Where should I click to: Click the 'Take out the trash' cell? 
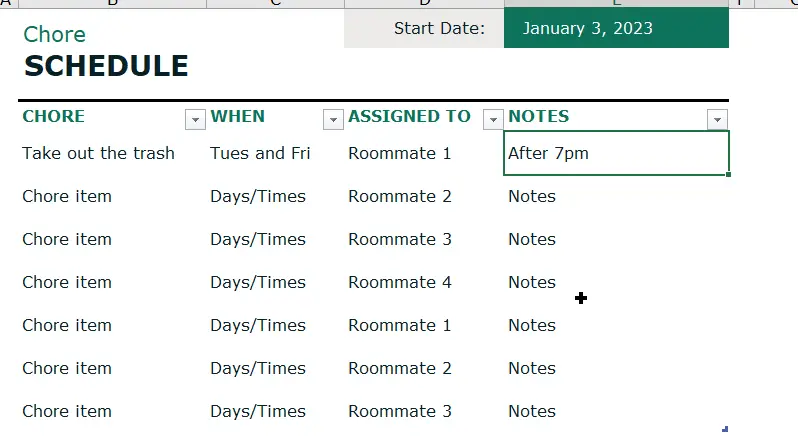pos(98,153)
